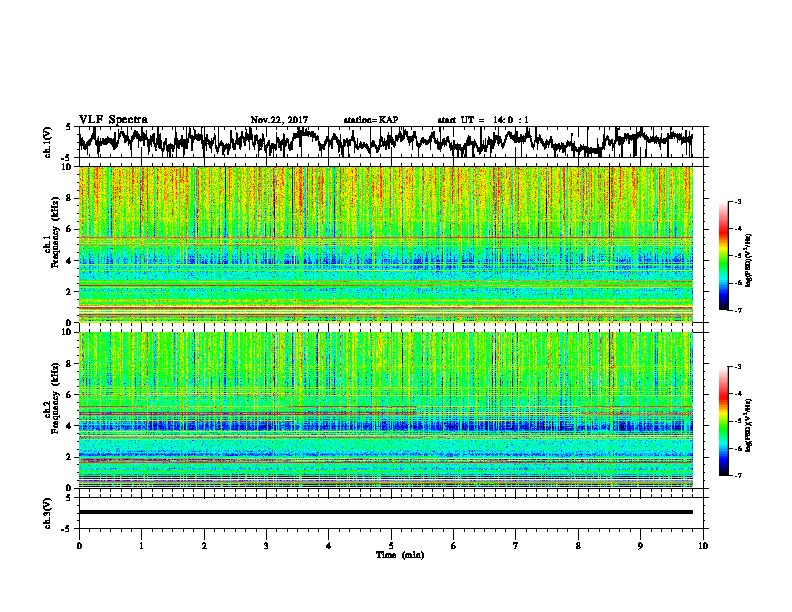The height and width of the screenshot is (612, 792).
Task: Click the "-3" label on ch.1 color bar
Action: (x=738, y=202)
